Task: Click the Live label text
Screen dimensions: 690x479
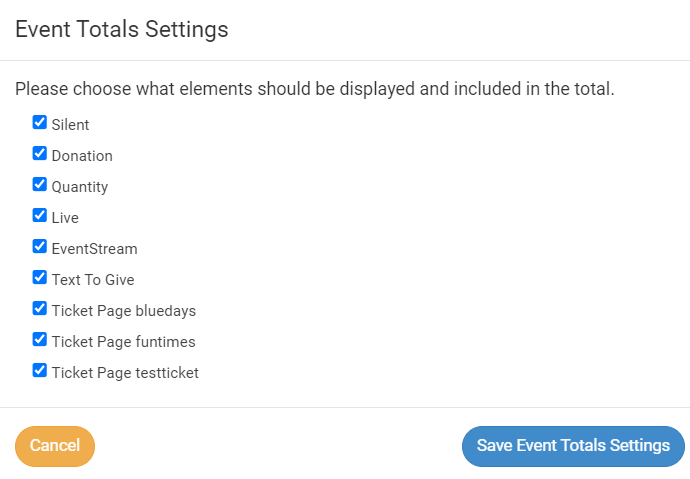Action: pyautogui.click(x=65, y=218)
